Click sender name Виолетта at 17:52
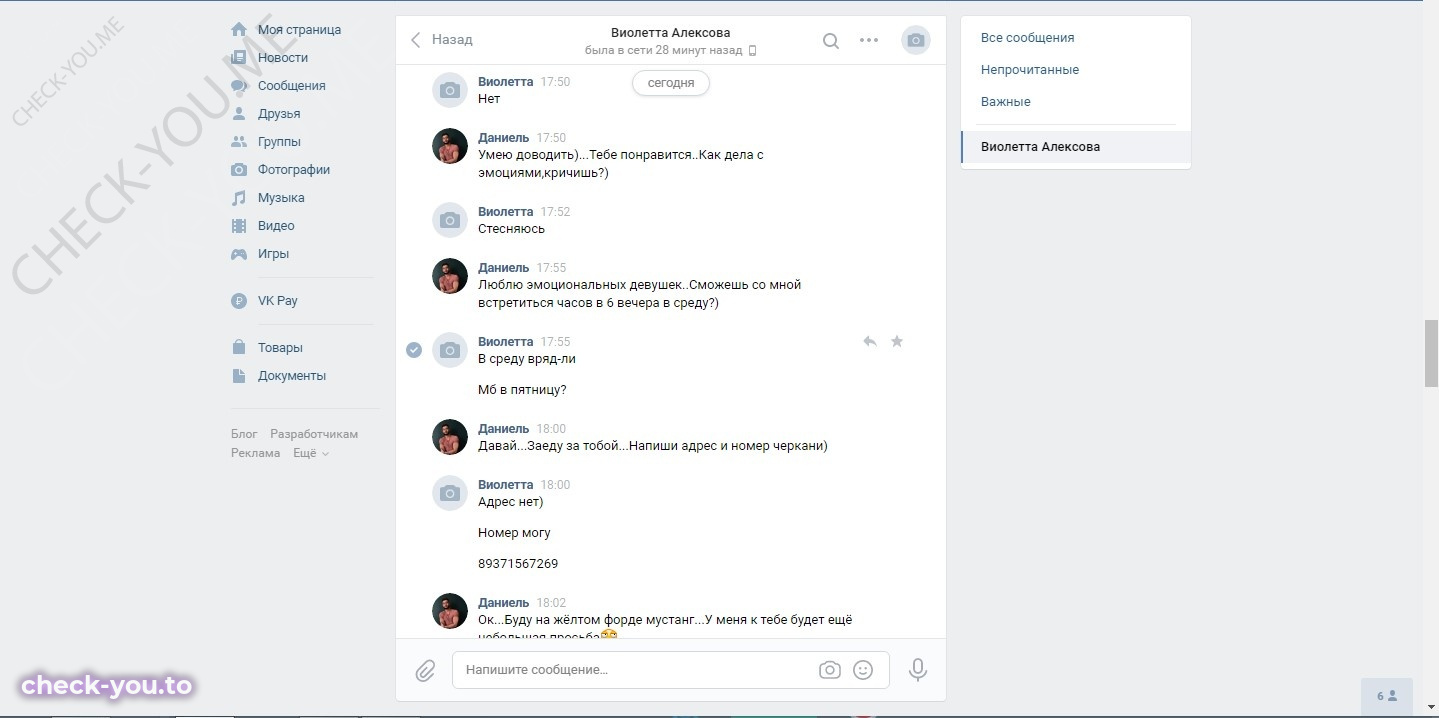Screen dimensions: 1439x718 pyautogui.click(x=506, y=212)
